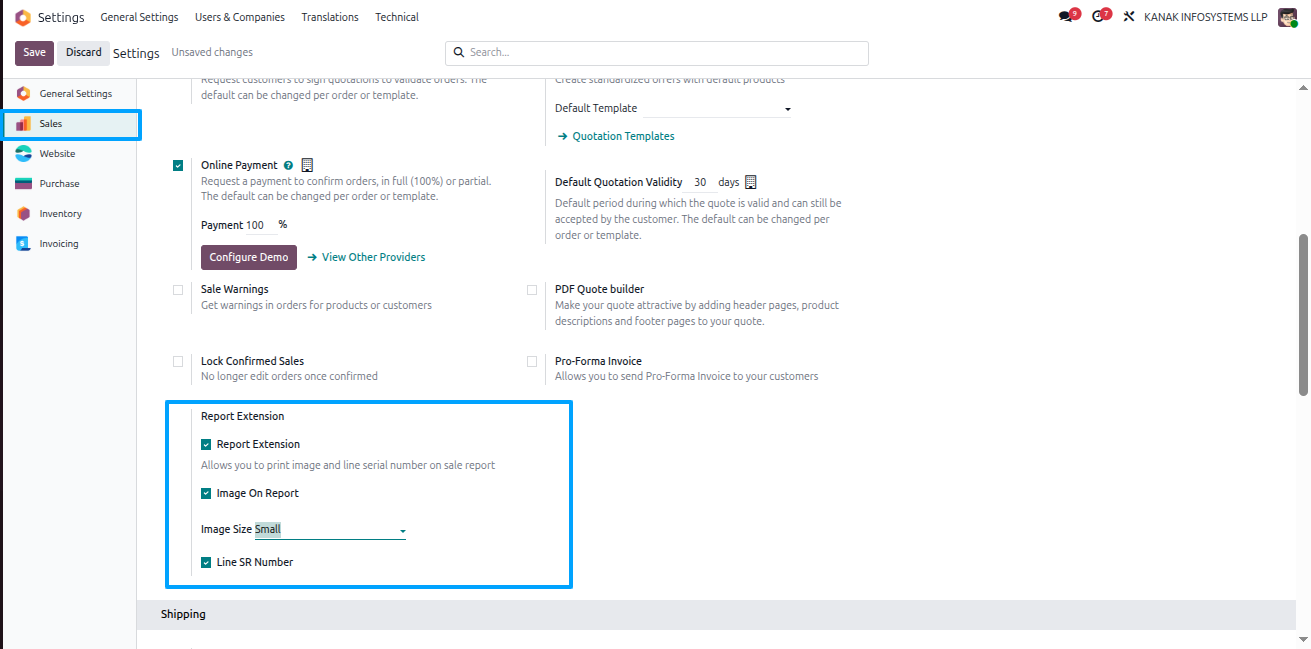Enable the Lock Confirmed Sales checkbox
The width and height of the screenshot is (1311, 649).
point(178,362)
